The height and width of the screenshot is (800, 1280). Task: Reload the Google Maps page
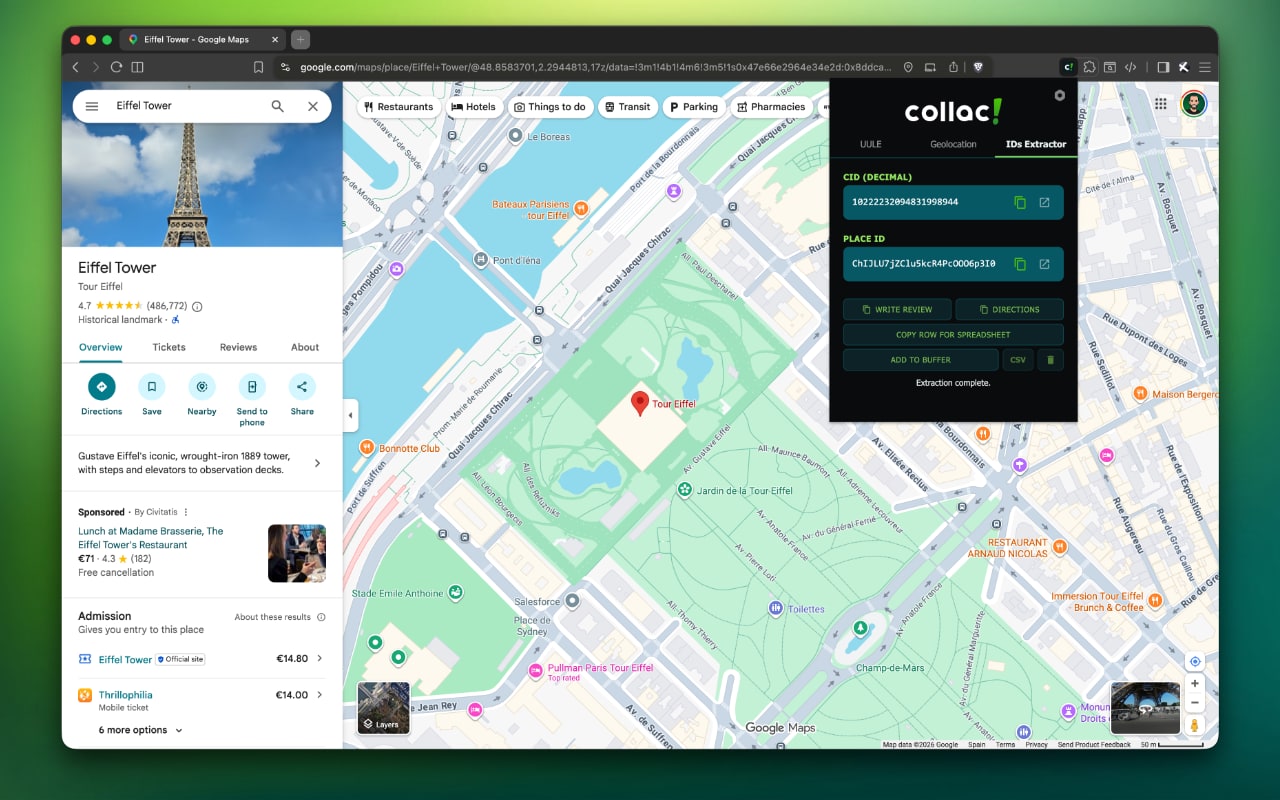(x=116, y=67)
